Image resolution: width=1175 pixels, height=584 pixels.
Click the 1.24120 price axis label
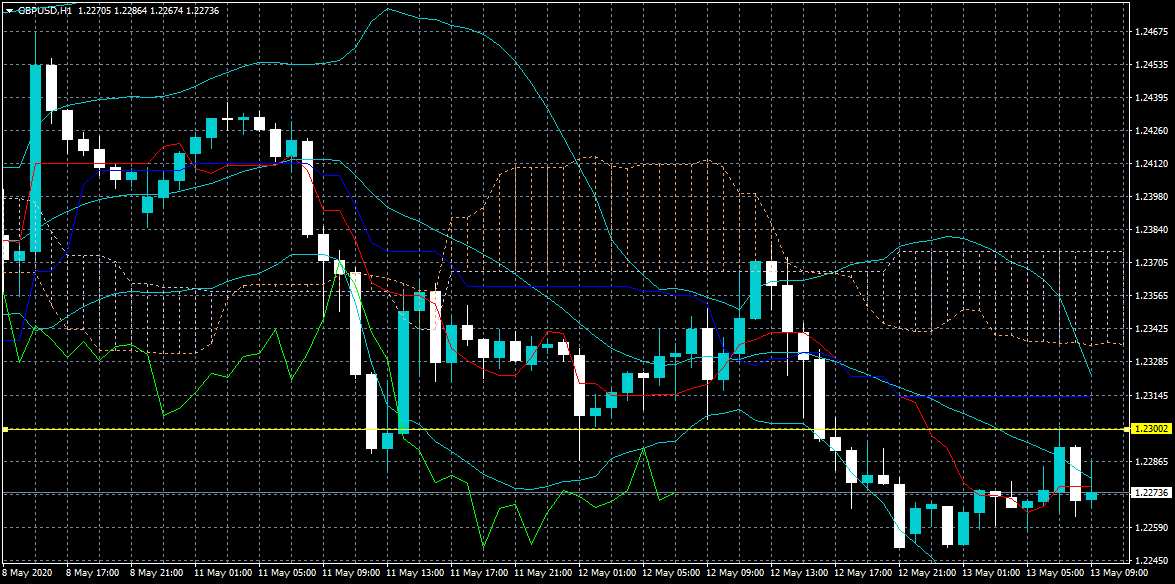coord(1150,163)
